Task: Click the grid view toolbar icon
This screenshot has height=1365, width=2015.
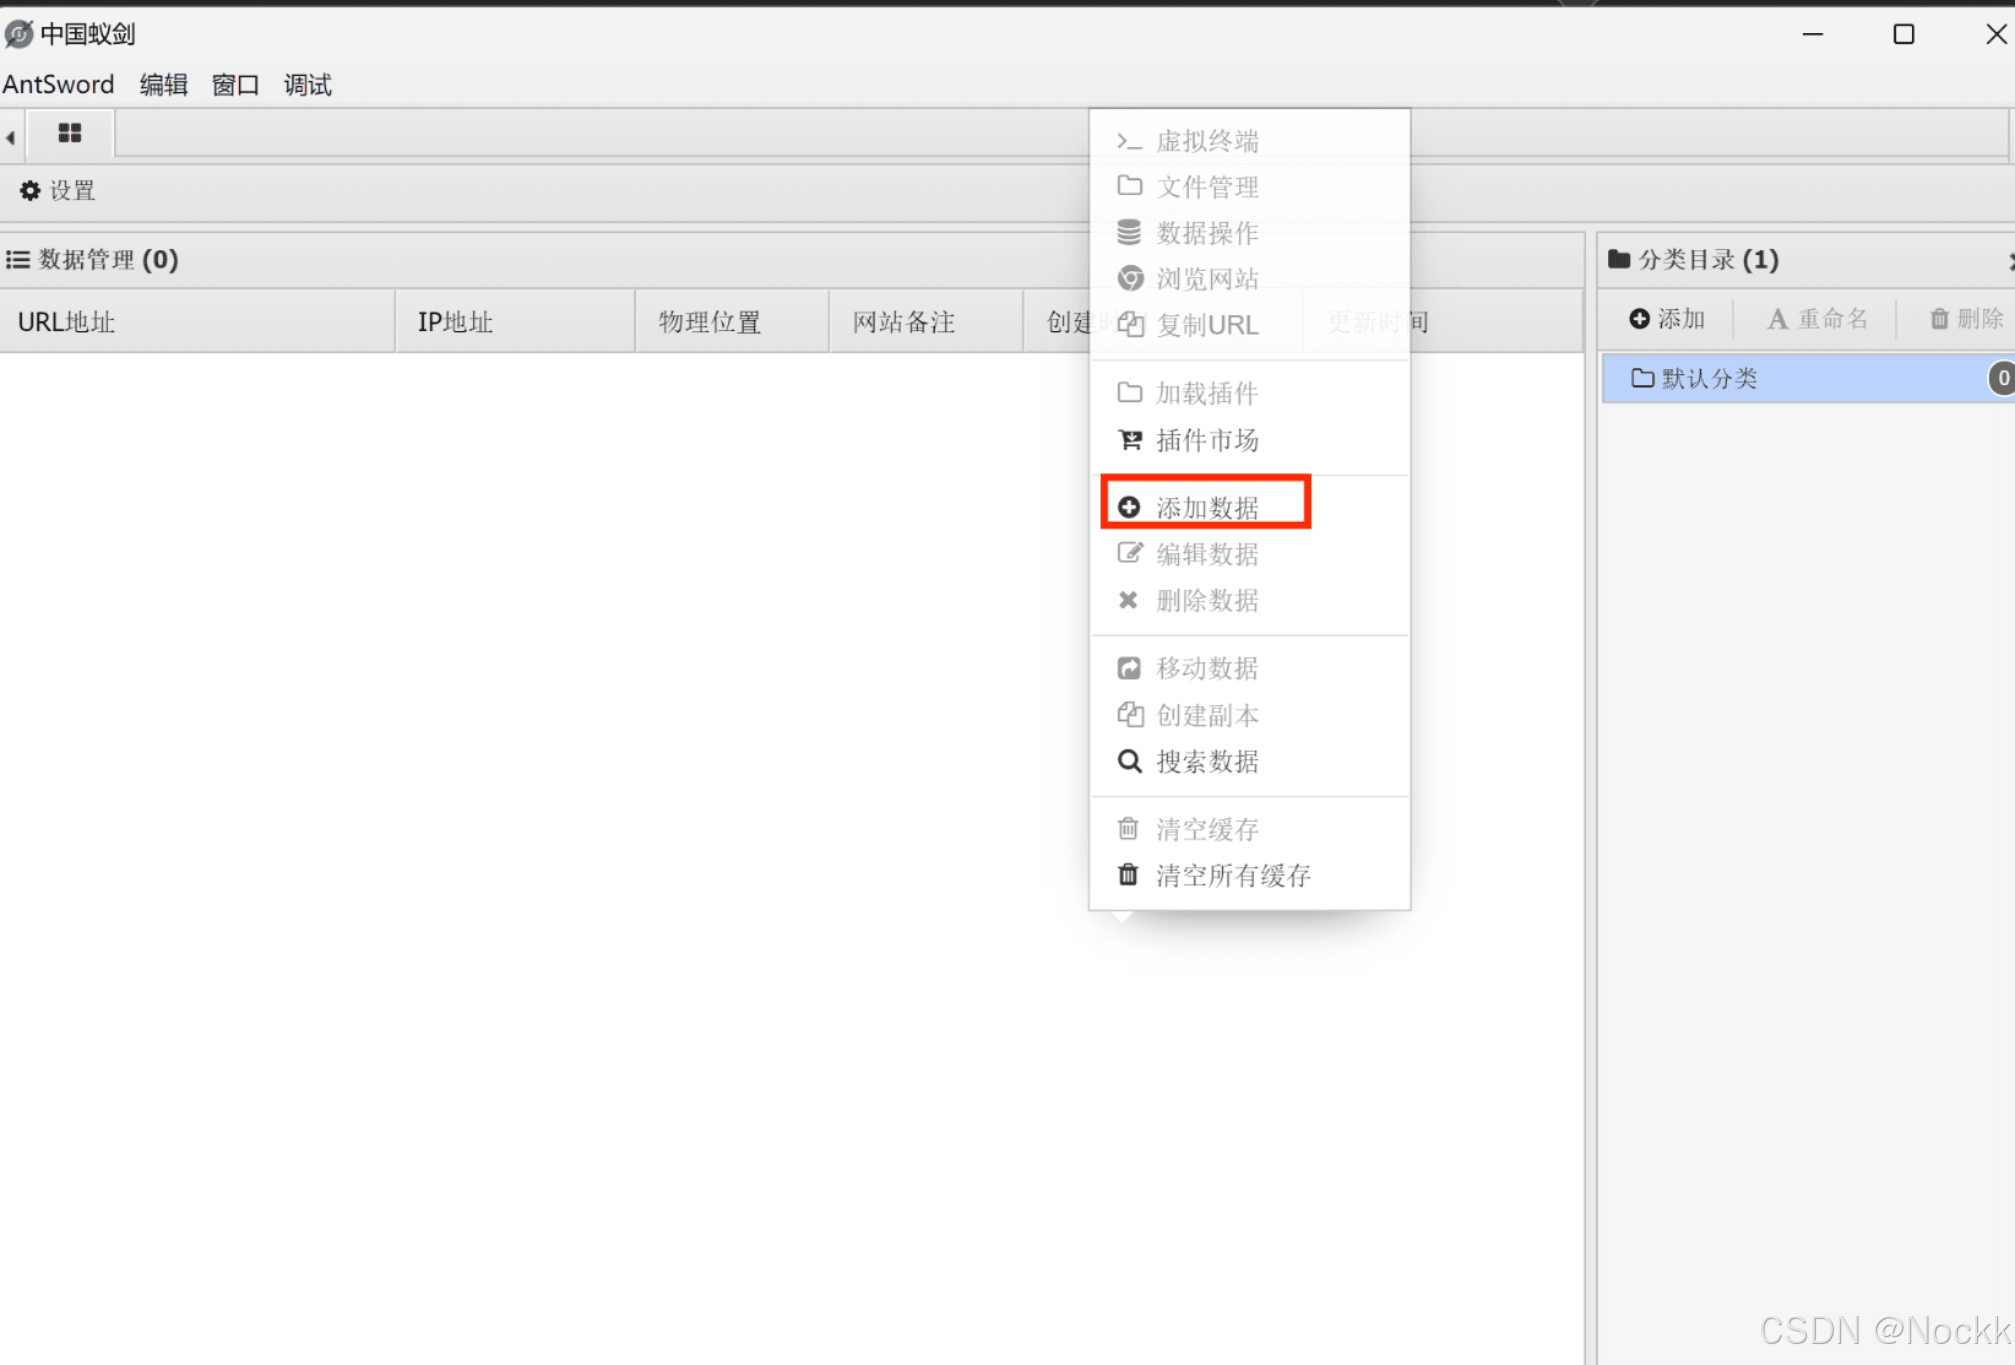Action: tap(70, 133)
